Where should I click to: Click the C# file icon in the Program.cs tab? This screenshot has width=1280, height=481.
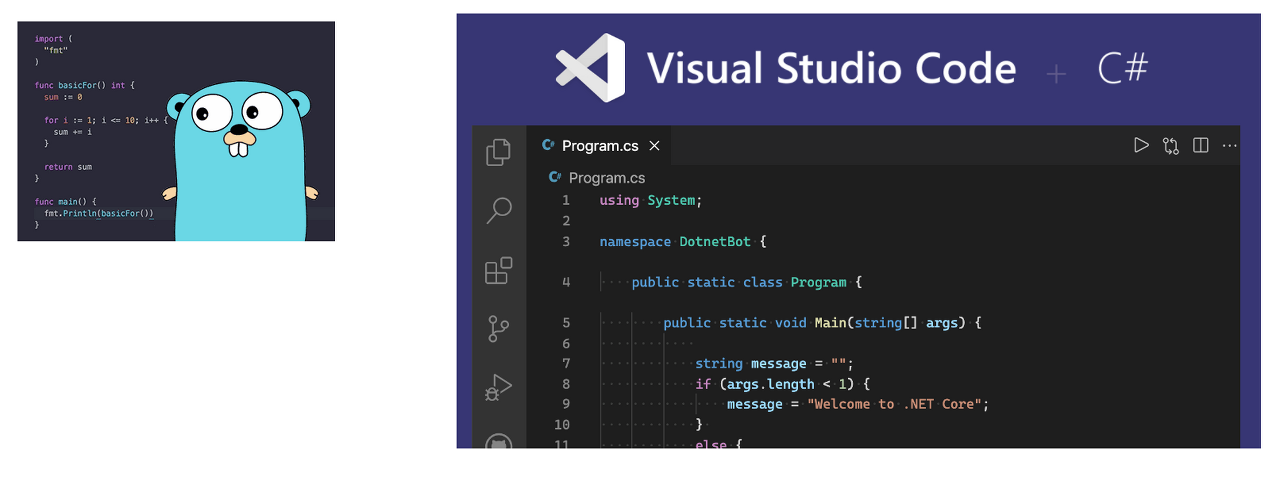(548, 145)
